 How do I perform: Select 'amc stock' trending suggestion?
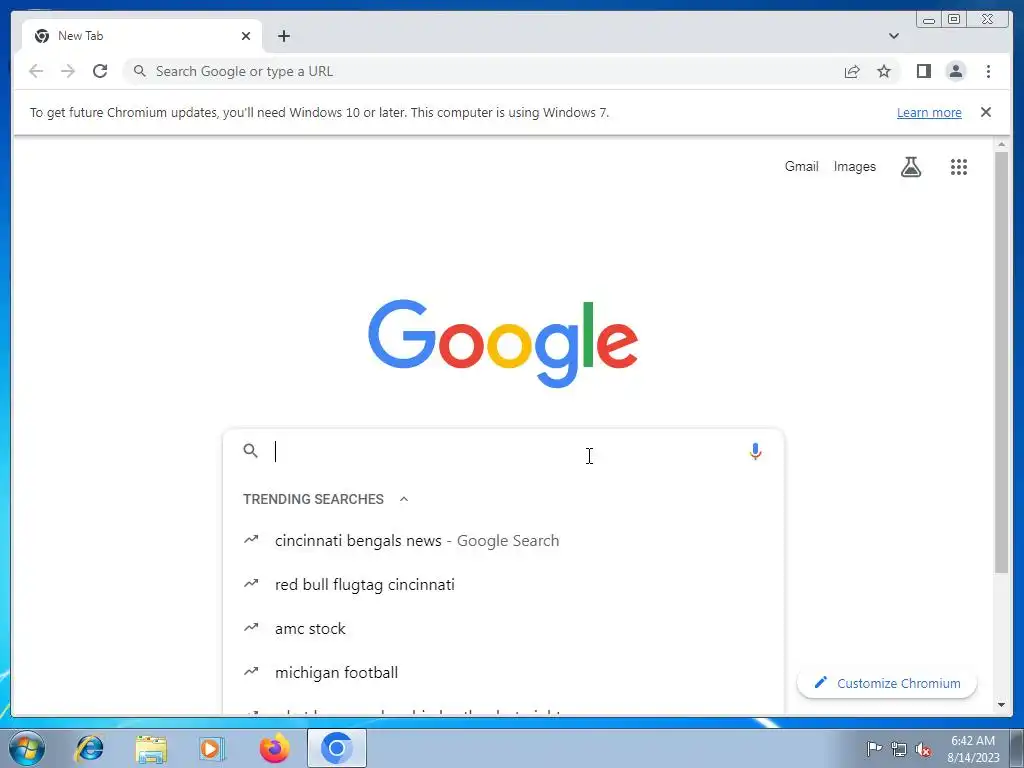pos(503,628)
